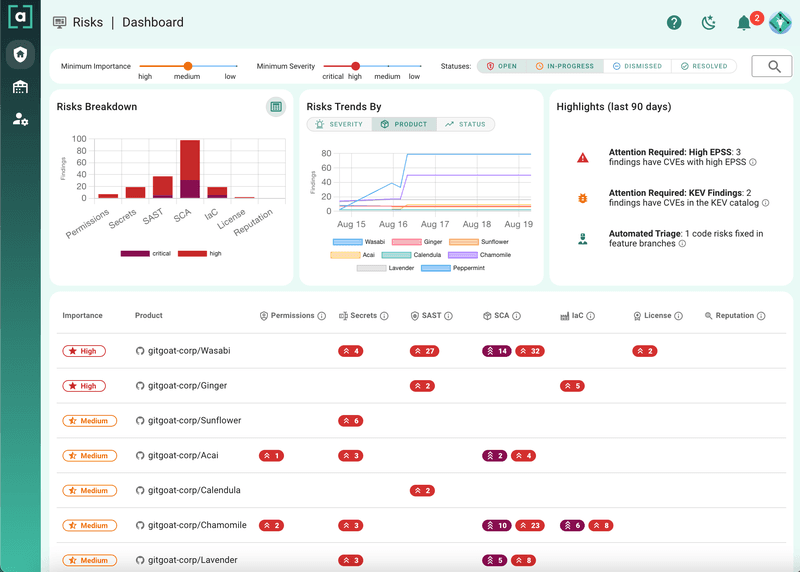800x572 pixels.
Task: Toggle dark mode moon icon
Action: pos(709,22)
